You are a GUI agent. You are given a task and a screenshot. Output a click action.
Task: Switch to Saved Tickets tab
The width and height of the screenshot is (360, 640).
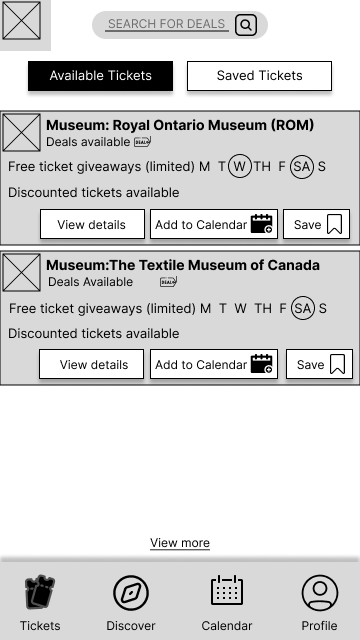[x=259, y=76]
